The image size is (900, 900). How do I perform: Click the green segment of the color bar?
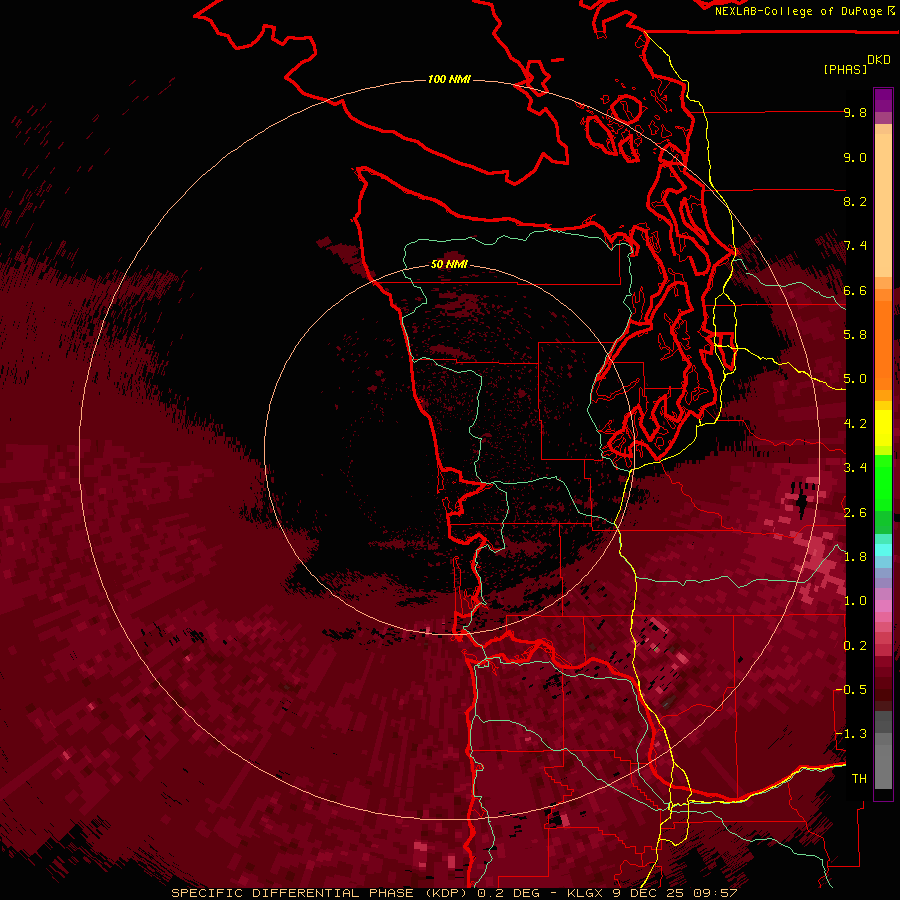click(883, 482)
